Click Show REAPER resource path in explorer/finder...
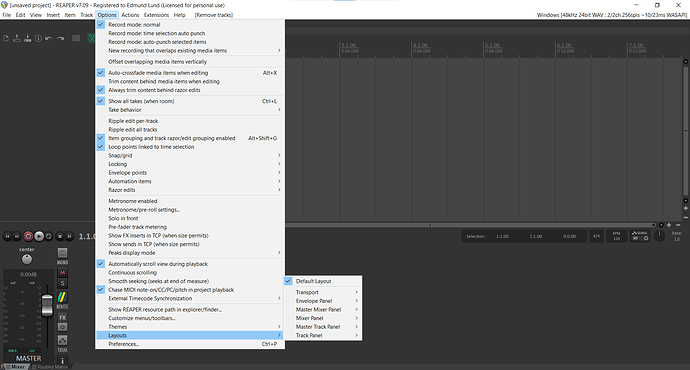Image resolution: width=690 pixels, height=370 pixels. [190, 310]
